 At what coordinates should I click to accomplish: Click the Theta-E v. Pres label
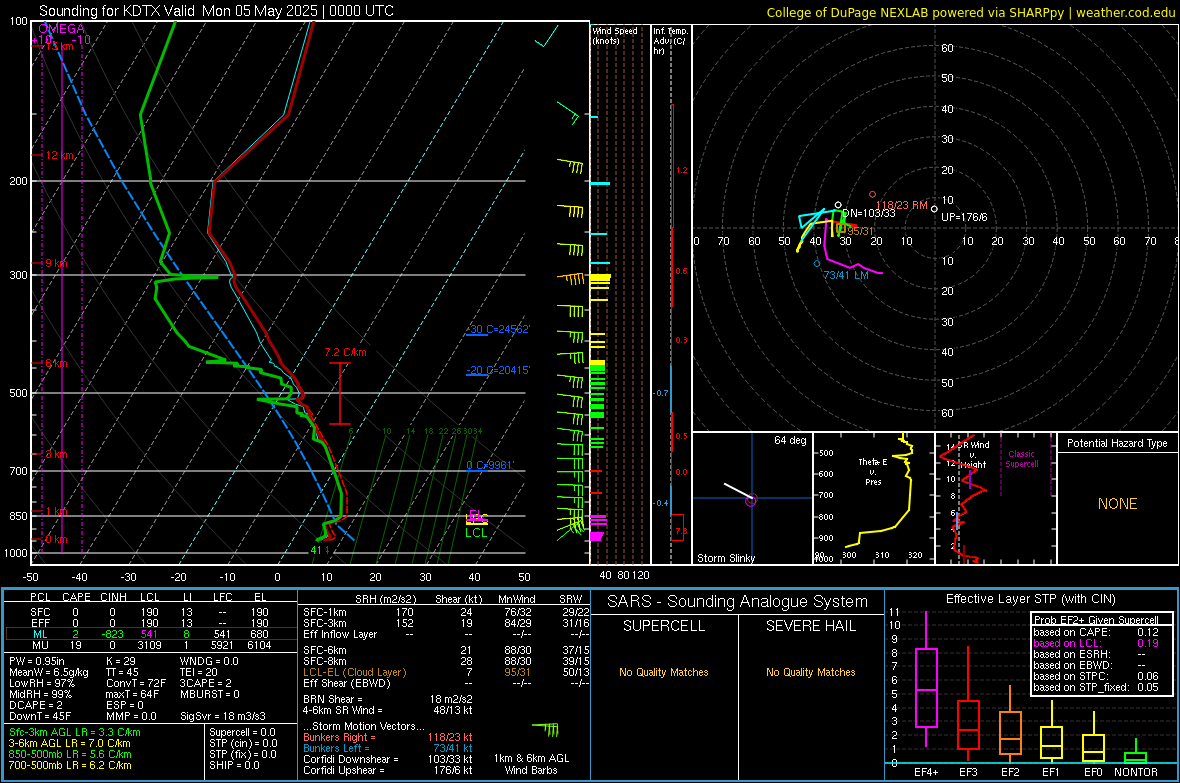coord(873,471)
